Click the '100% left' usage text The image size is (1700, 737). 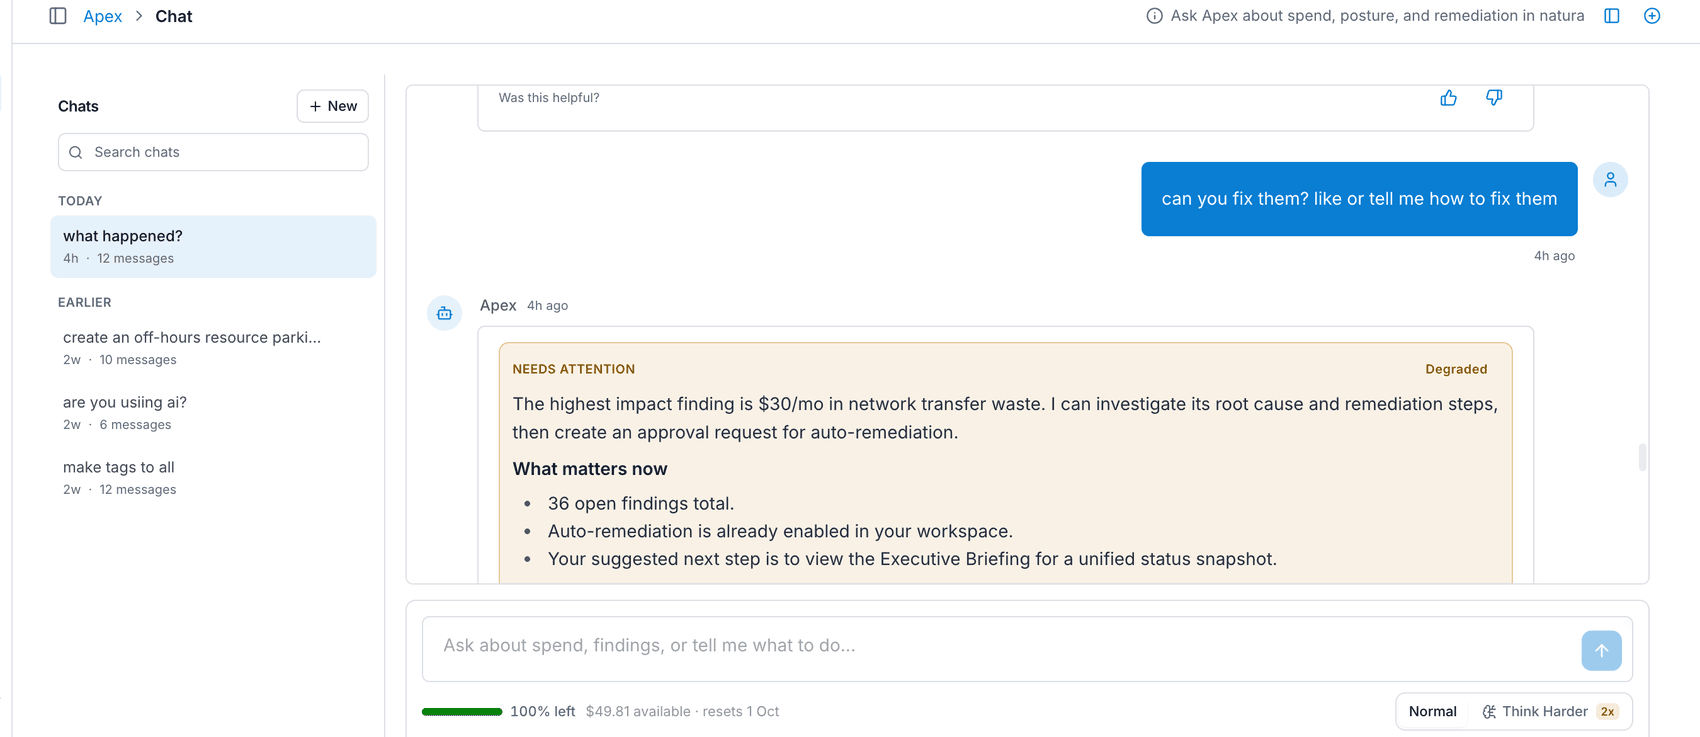[543, 712]
